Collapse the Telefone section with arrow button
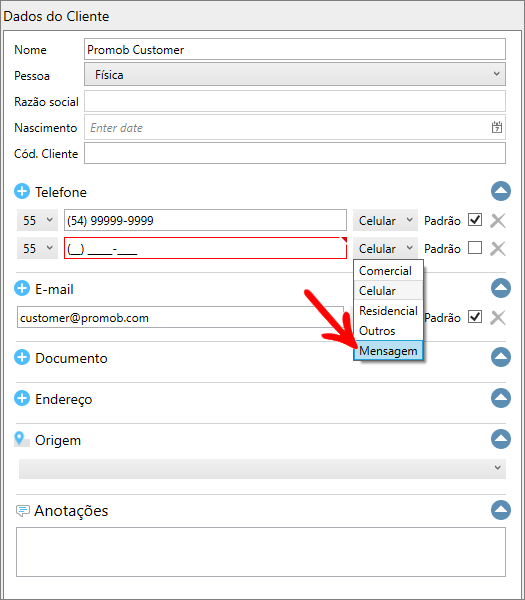 click(501, 191)
